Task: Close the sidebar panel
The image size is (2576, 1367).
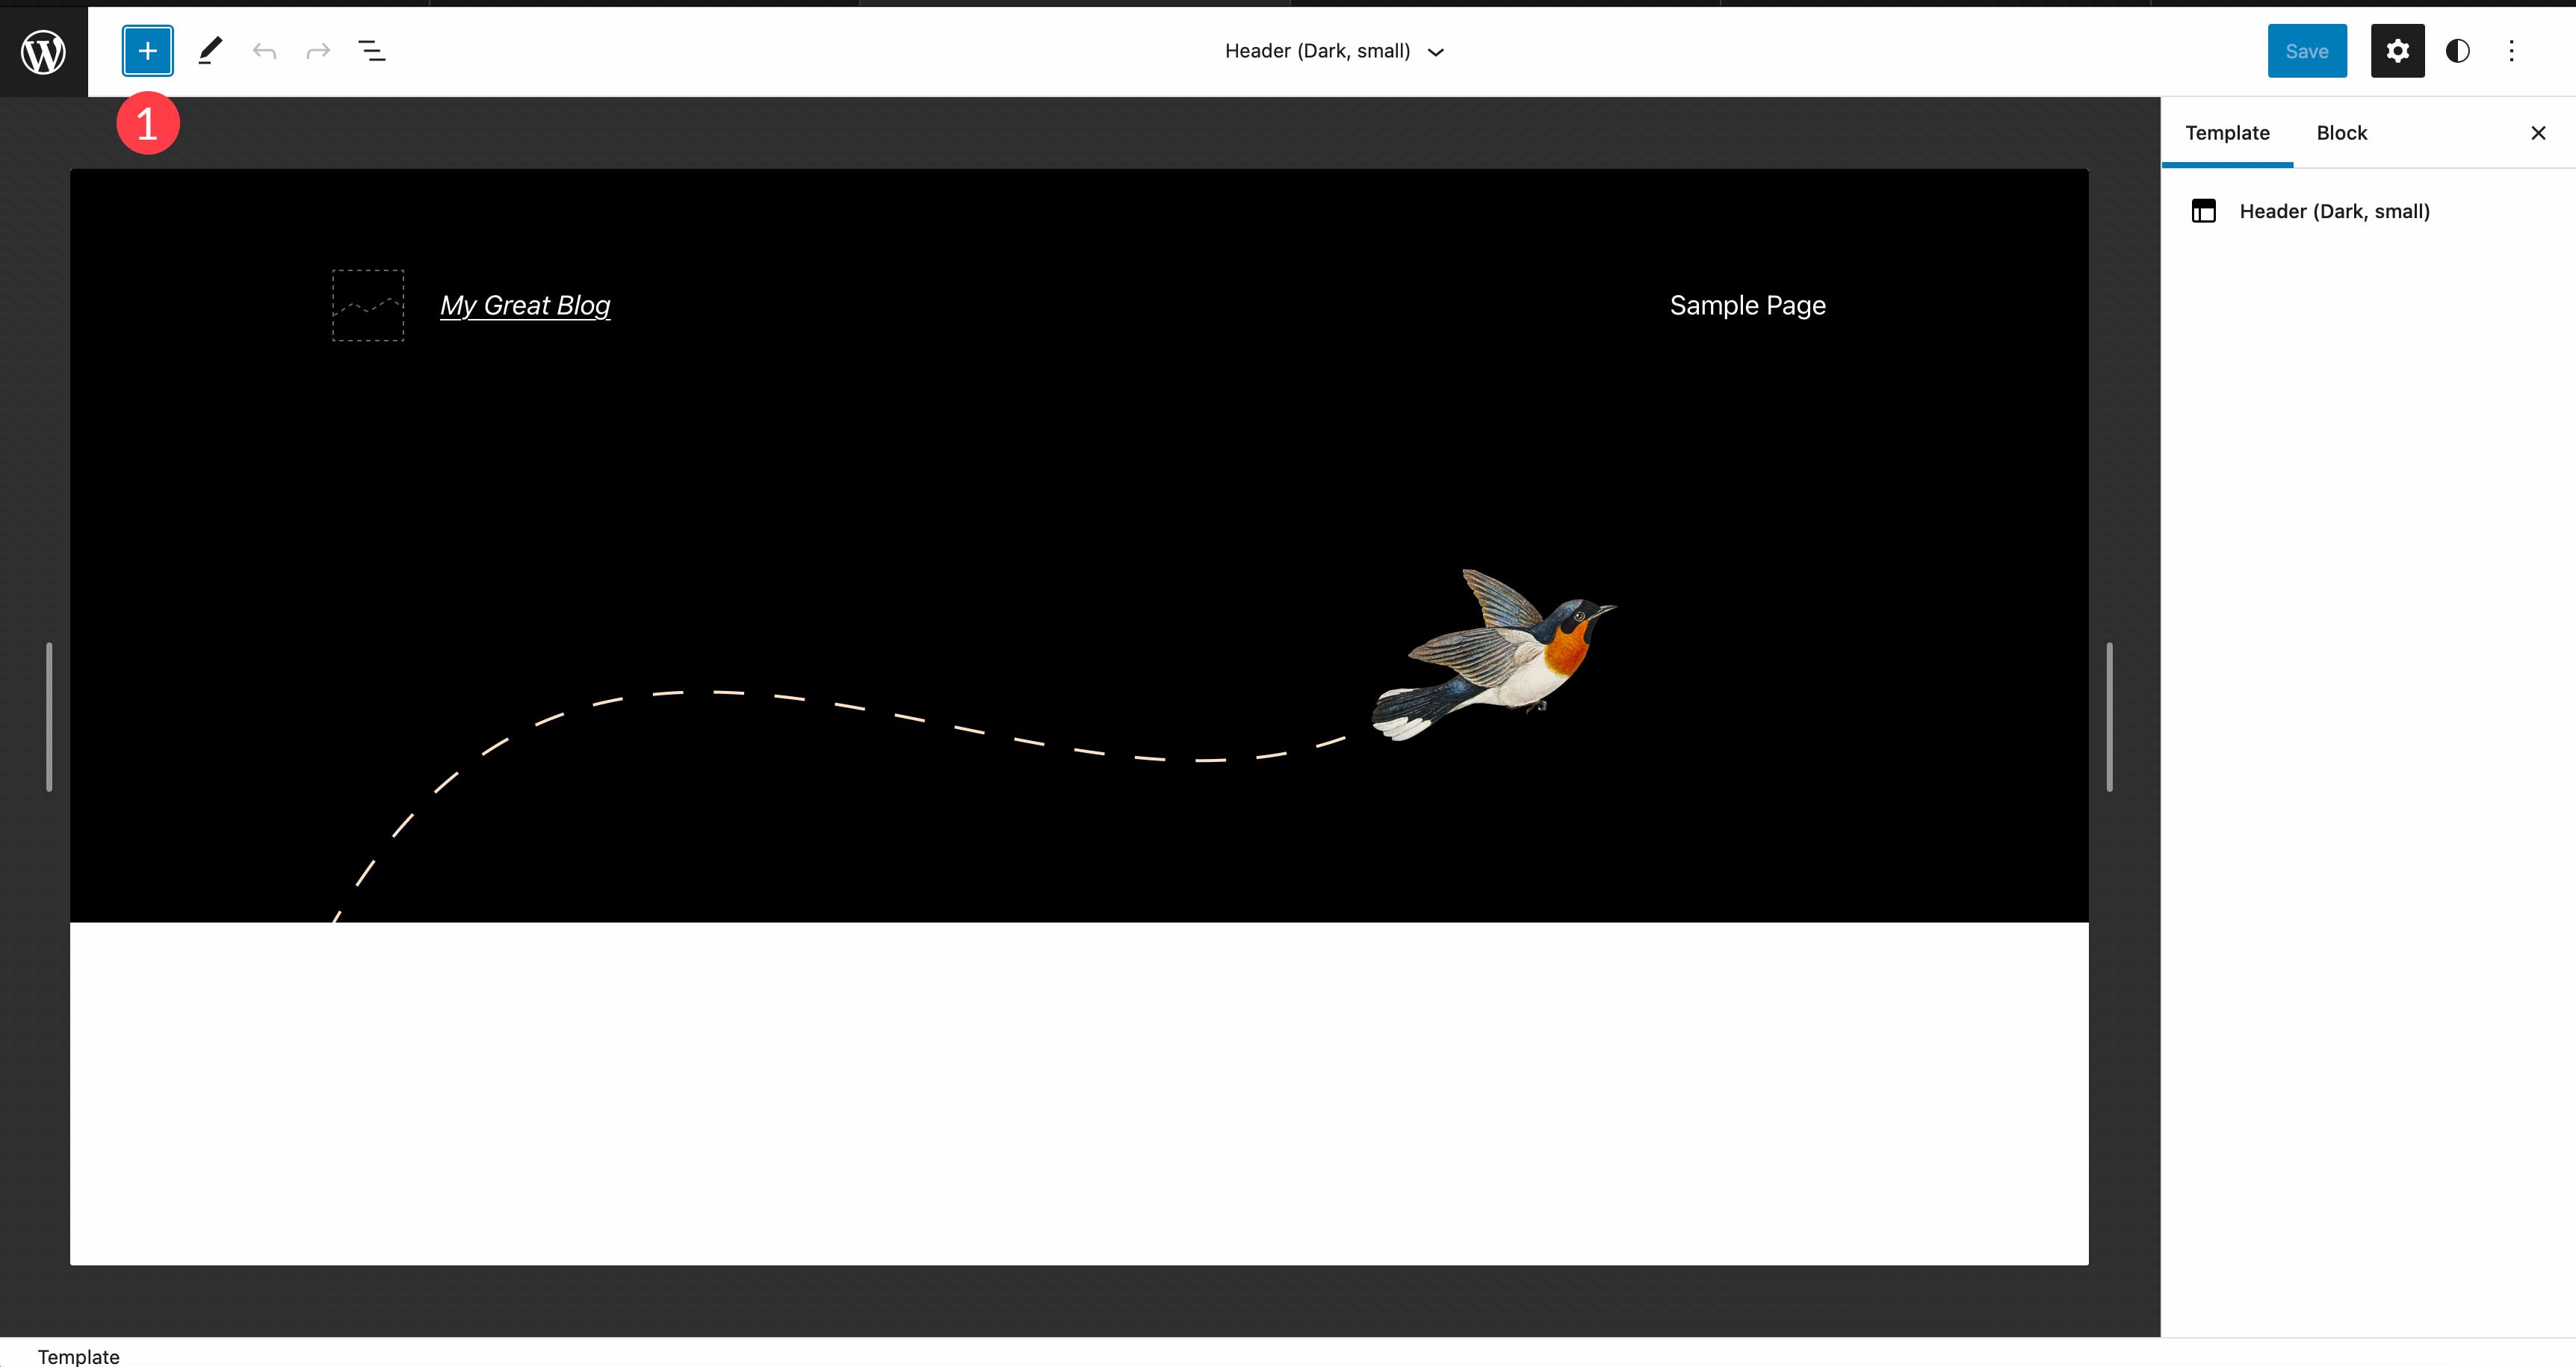Action: [2539, 133]
